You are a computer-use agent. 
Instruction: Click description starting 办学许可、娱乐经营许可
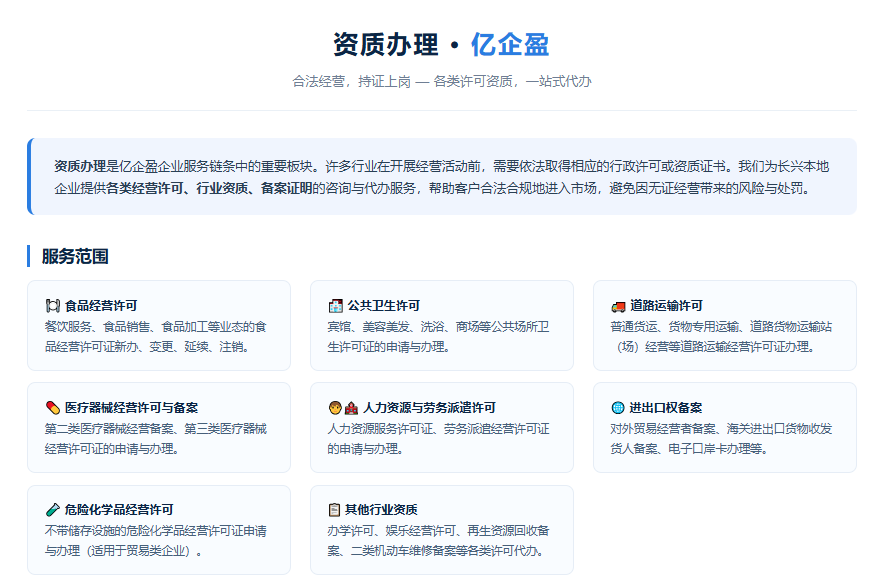[x=438, y=541]
